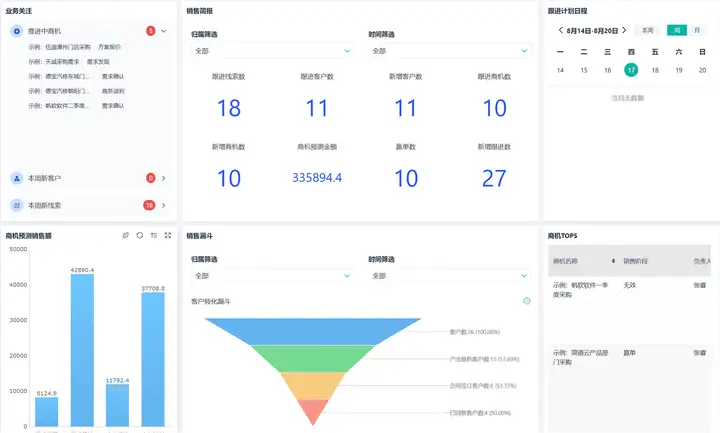Go to next week in calendar
This screenshot has height=433, width=720.
624,30
